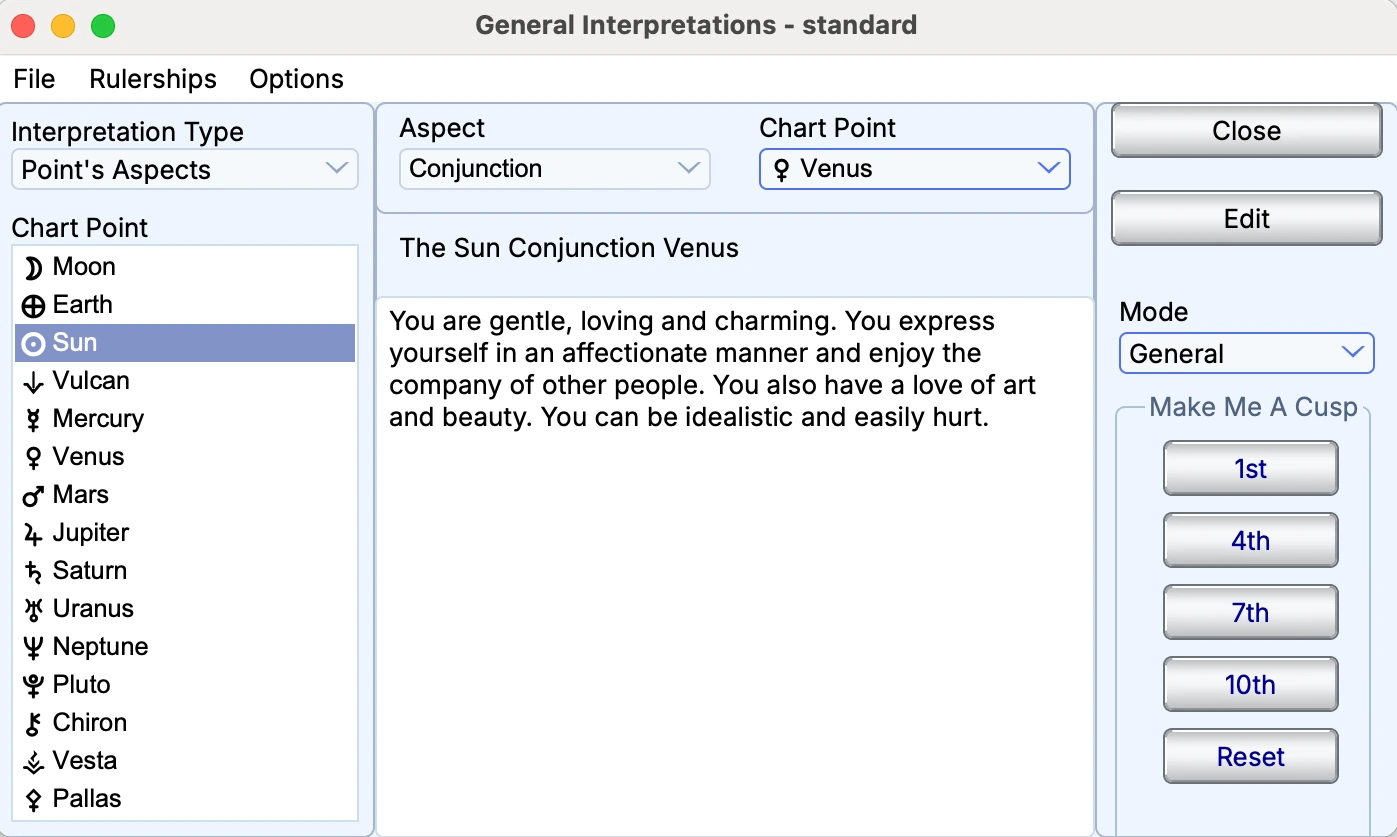Make 1st house the cusp

point(1251,468)
